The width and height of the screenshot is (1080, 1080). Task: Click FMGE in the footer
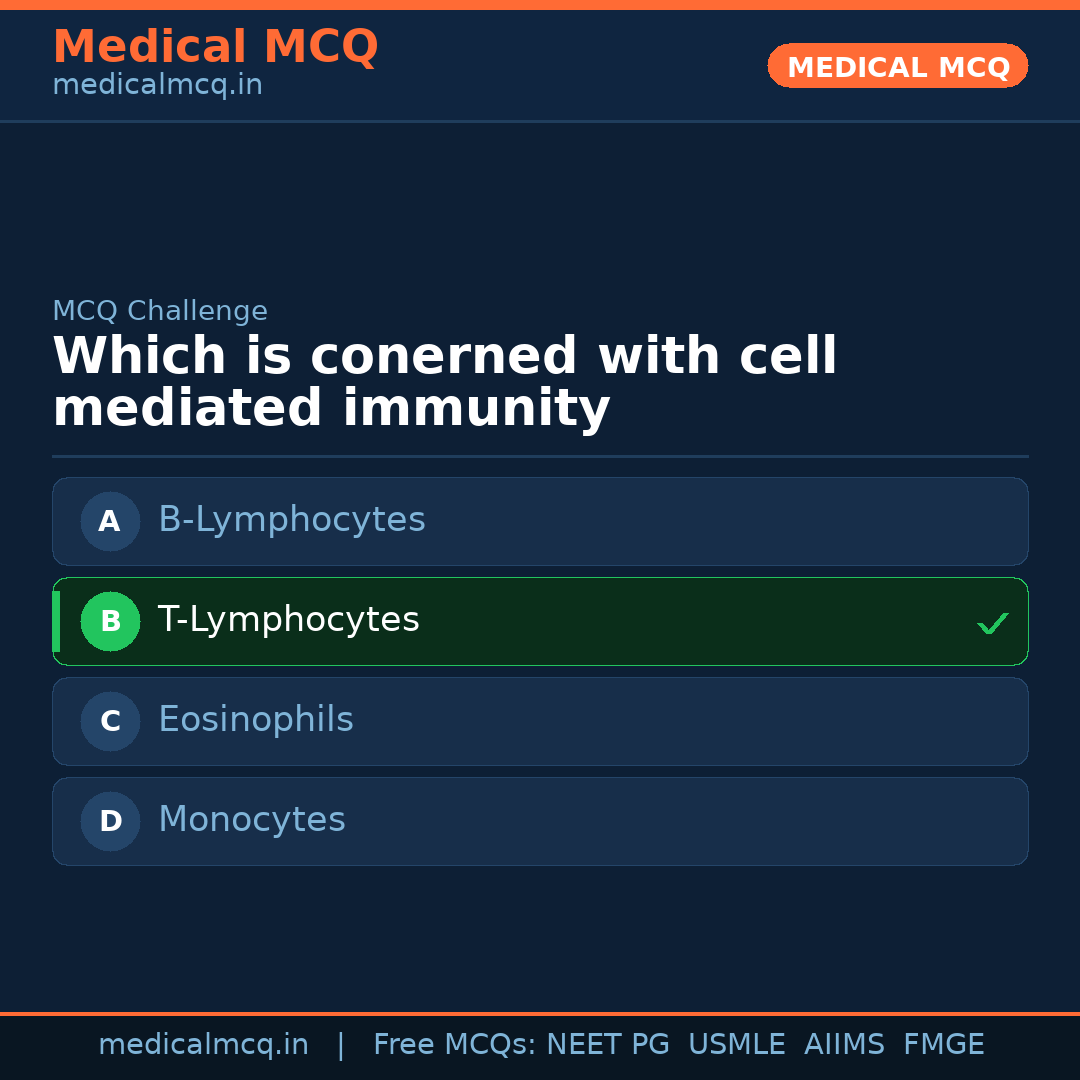(943, 1045)
